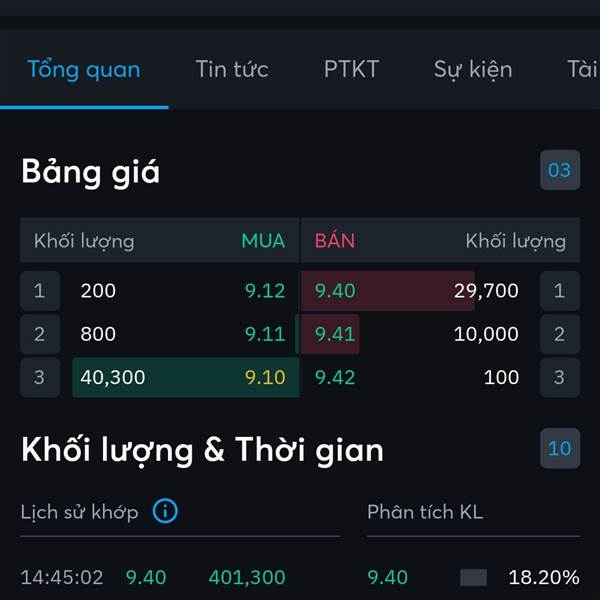
Task: Switch to the Sự kiện tab
Action: tap(473, 70)
